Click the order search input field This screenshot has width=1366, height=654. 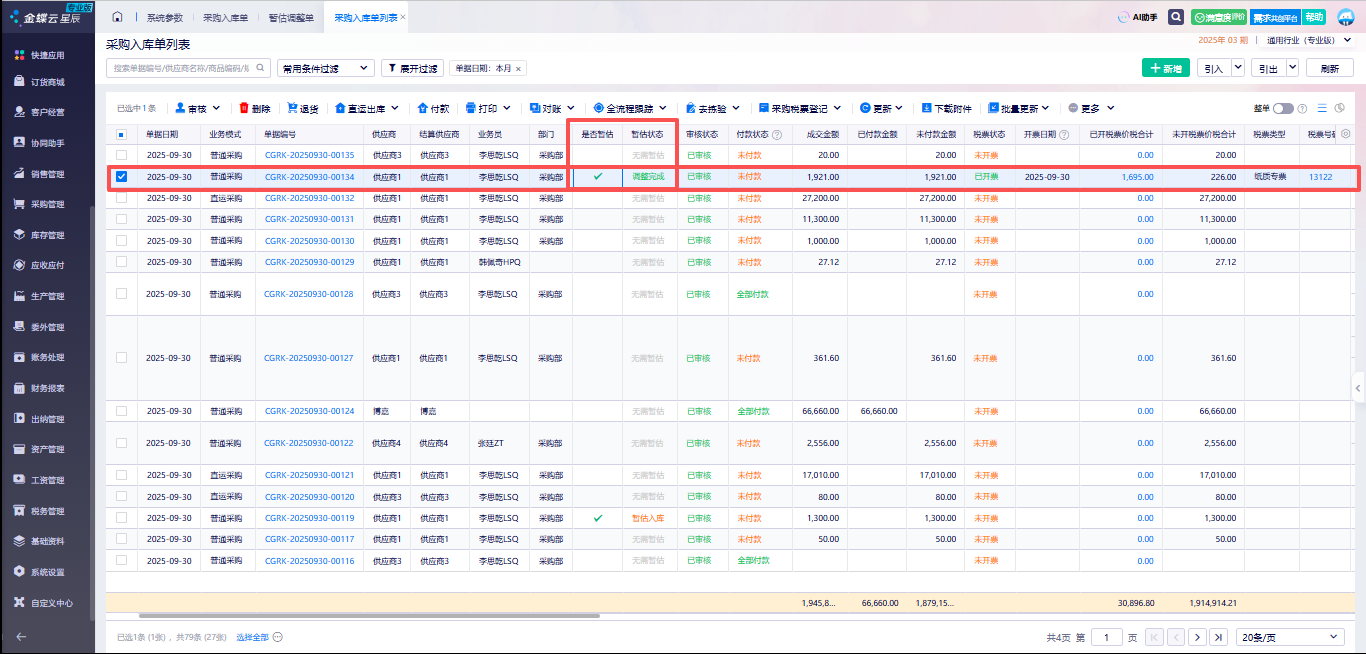click(181, 68)
